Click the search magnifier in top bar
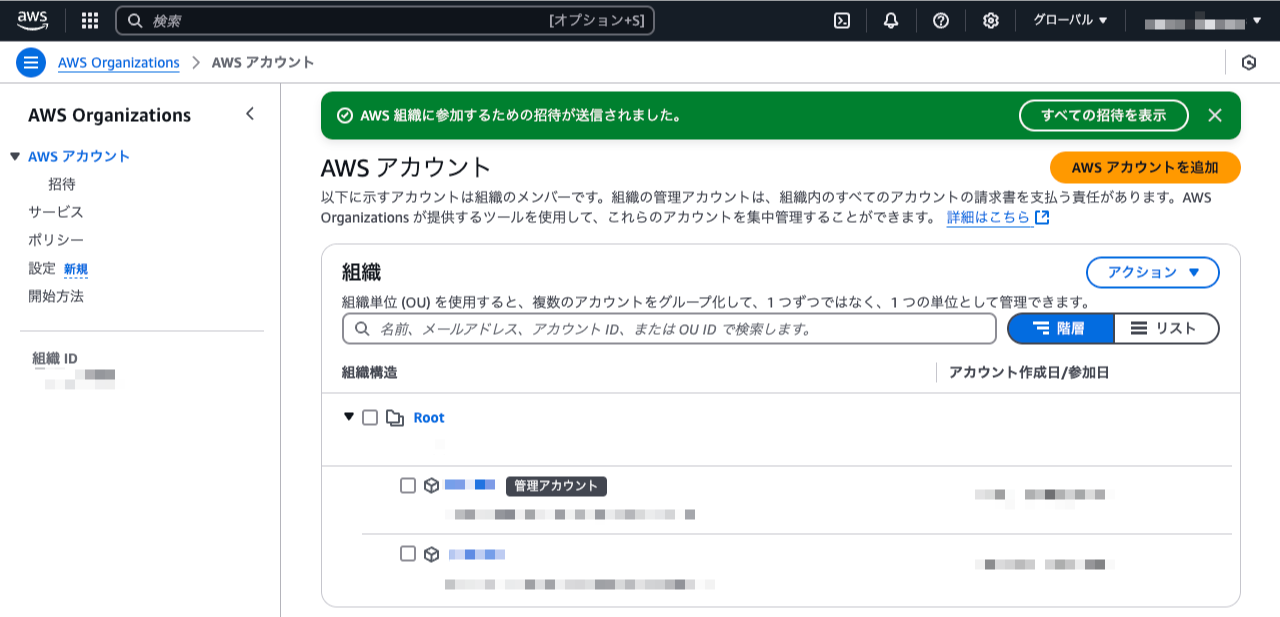Image resolution: width=1280 pixels, height=617 pixels. (135, 20)
